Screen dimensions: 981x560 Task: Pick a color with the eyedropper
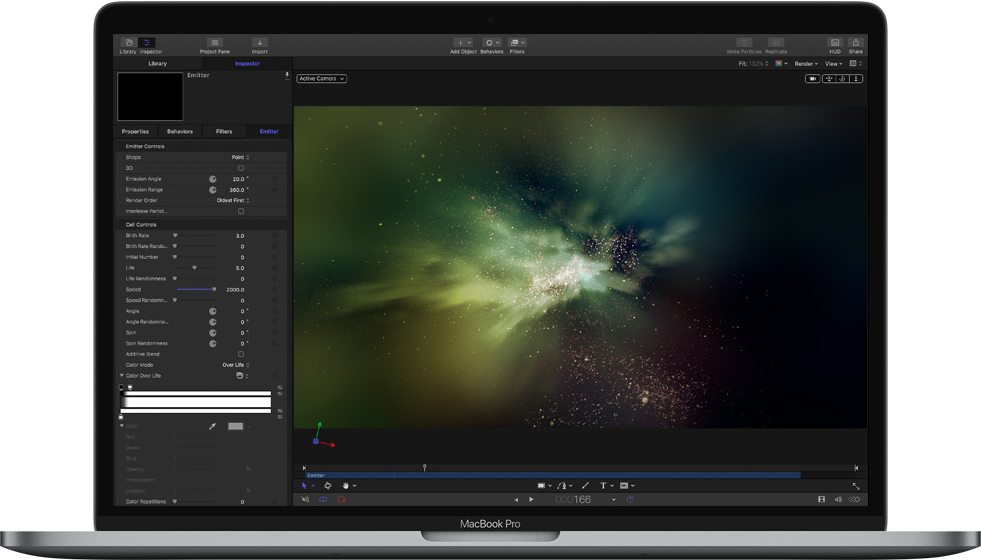[212, 426]
